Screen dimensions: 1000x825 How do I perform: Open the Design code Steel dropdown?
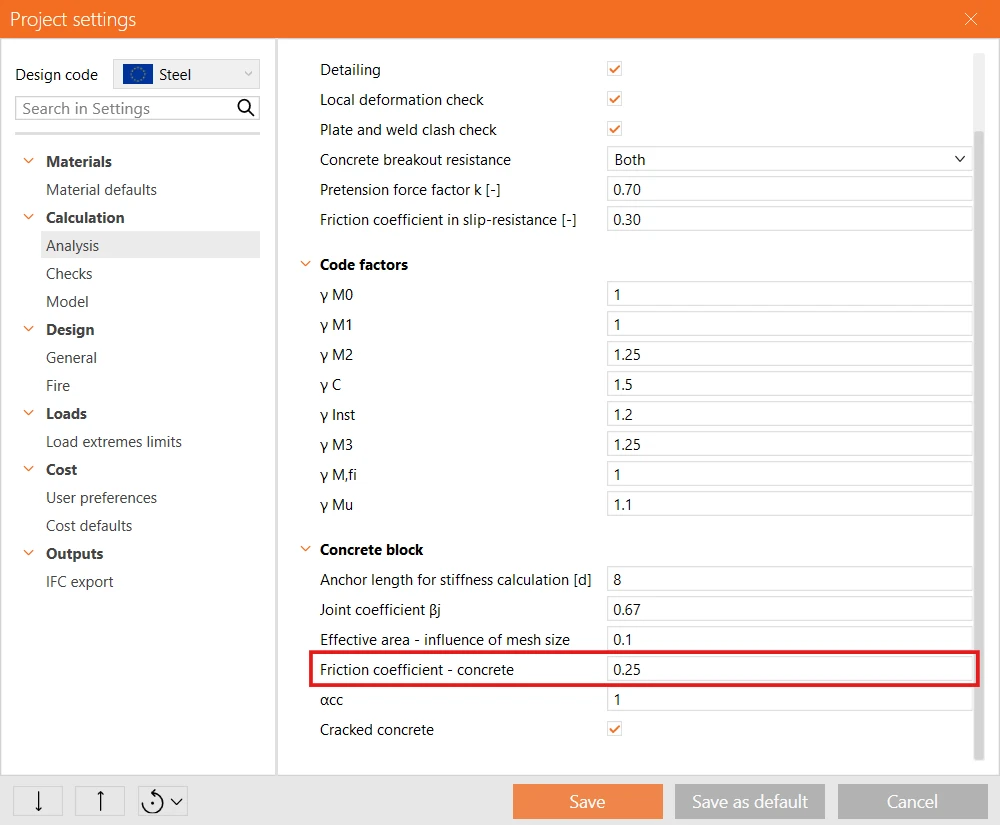186,75
